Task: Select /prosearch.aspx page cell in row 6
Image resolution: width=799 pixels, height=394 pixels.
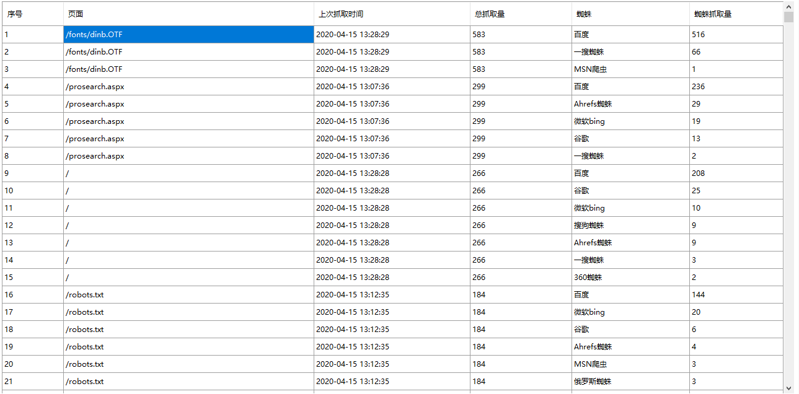Action: (x=189, y=121)
